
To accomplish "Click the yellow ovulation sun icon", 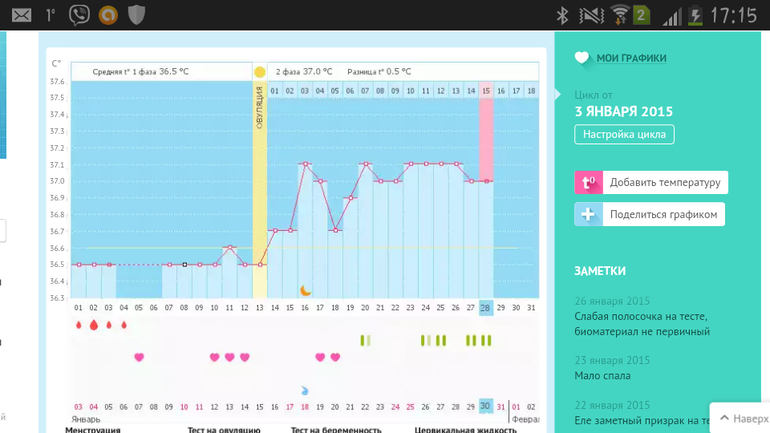I will pyautogui.click(x=260, y=72).
